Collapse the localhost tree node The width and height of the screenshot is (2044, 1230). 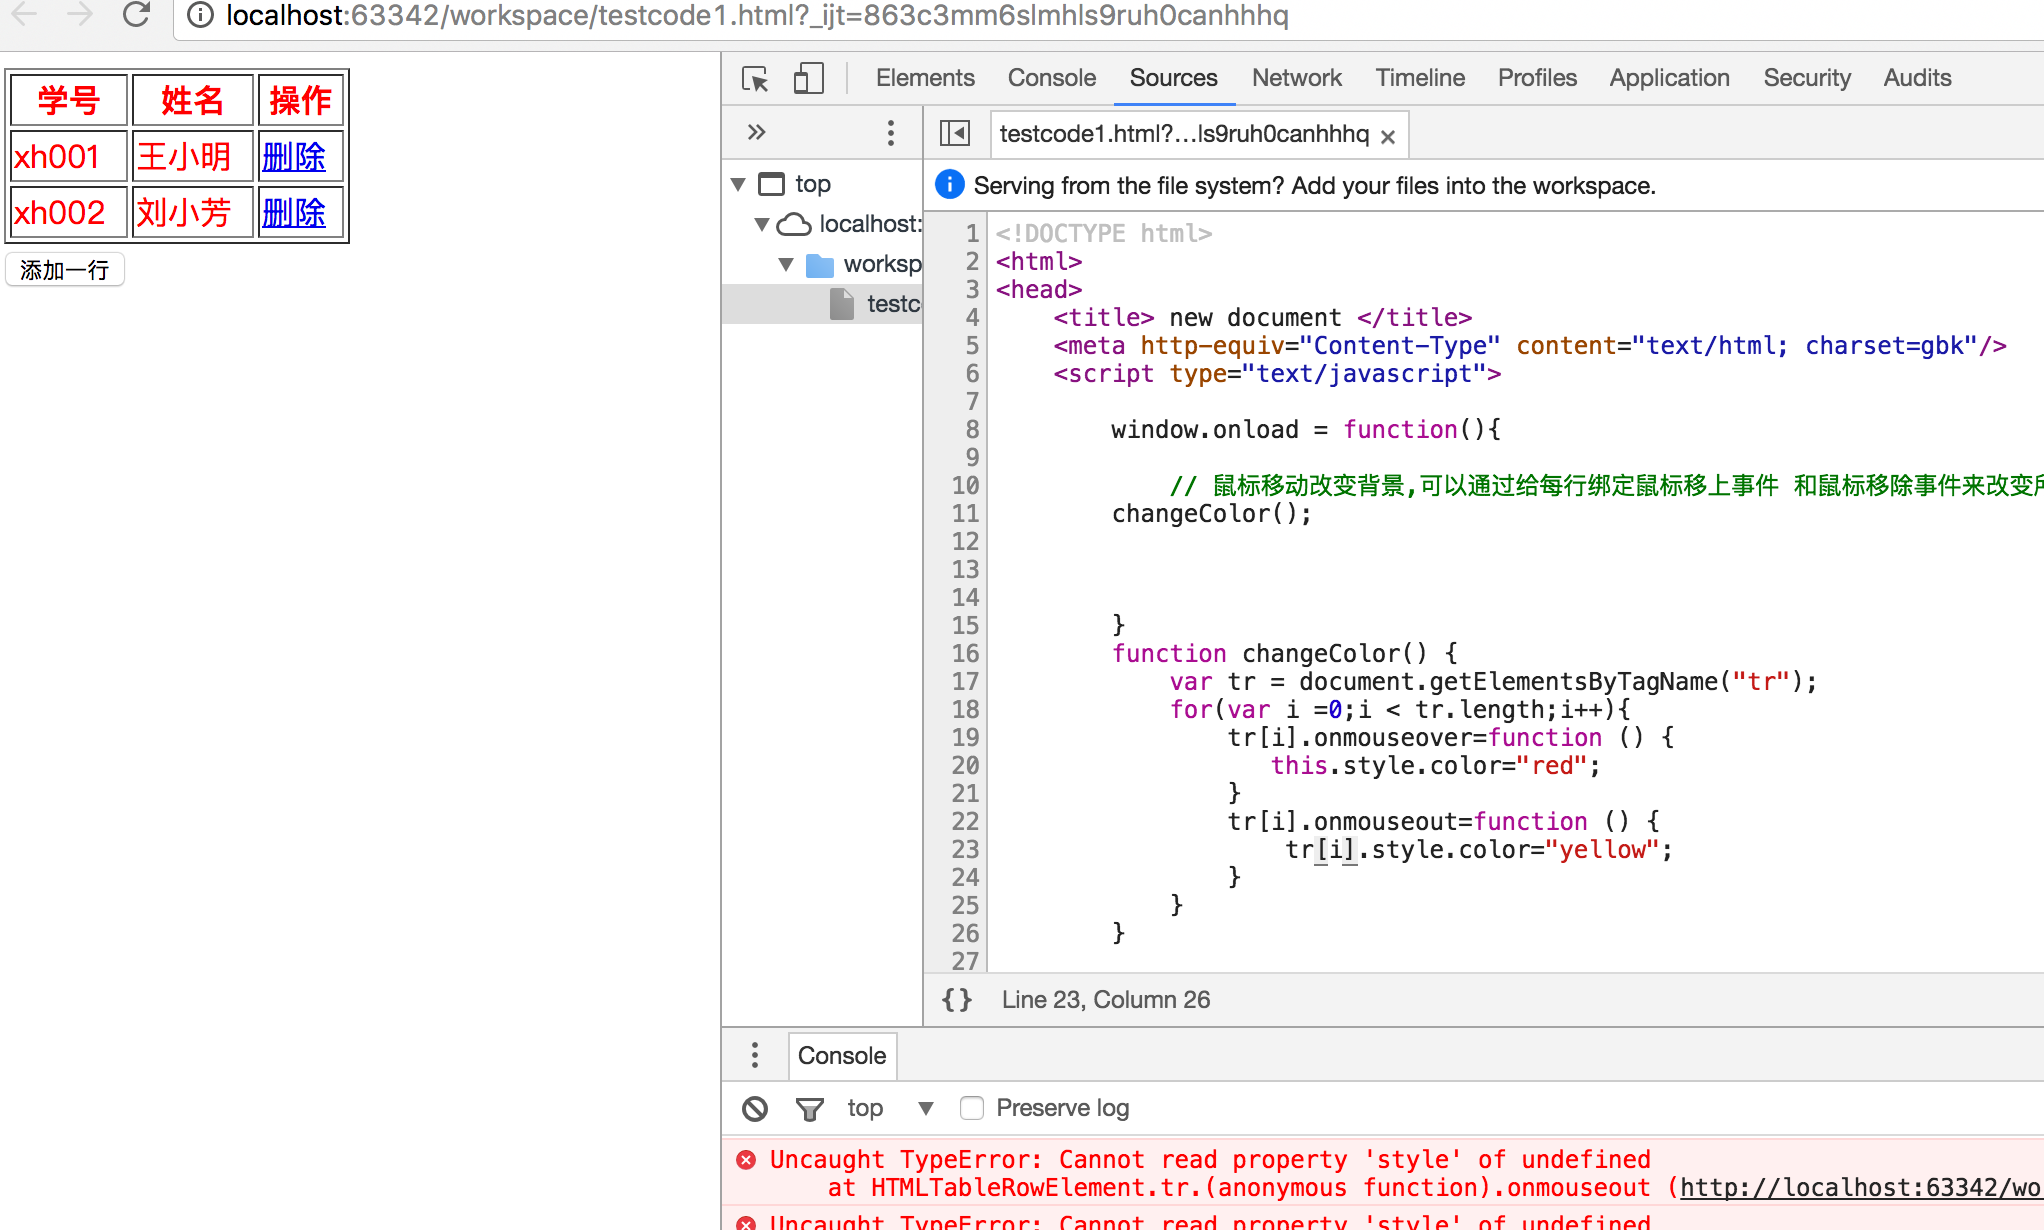coord(762,224)
